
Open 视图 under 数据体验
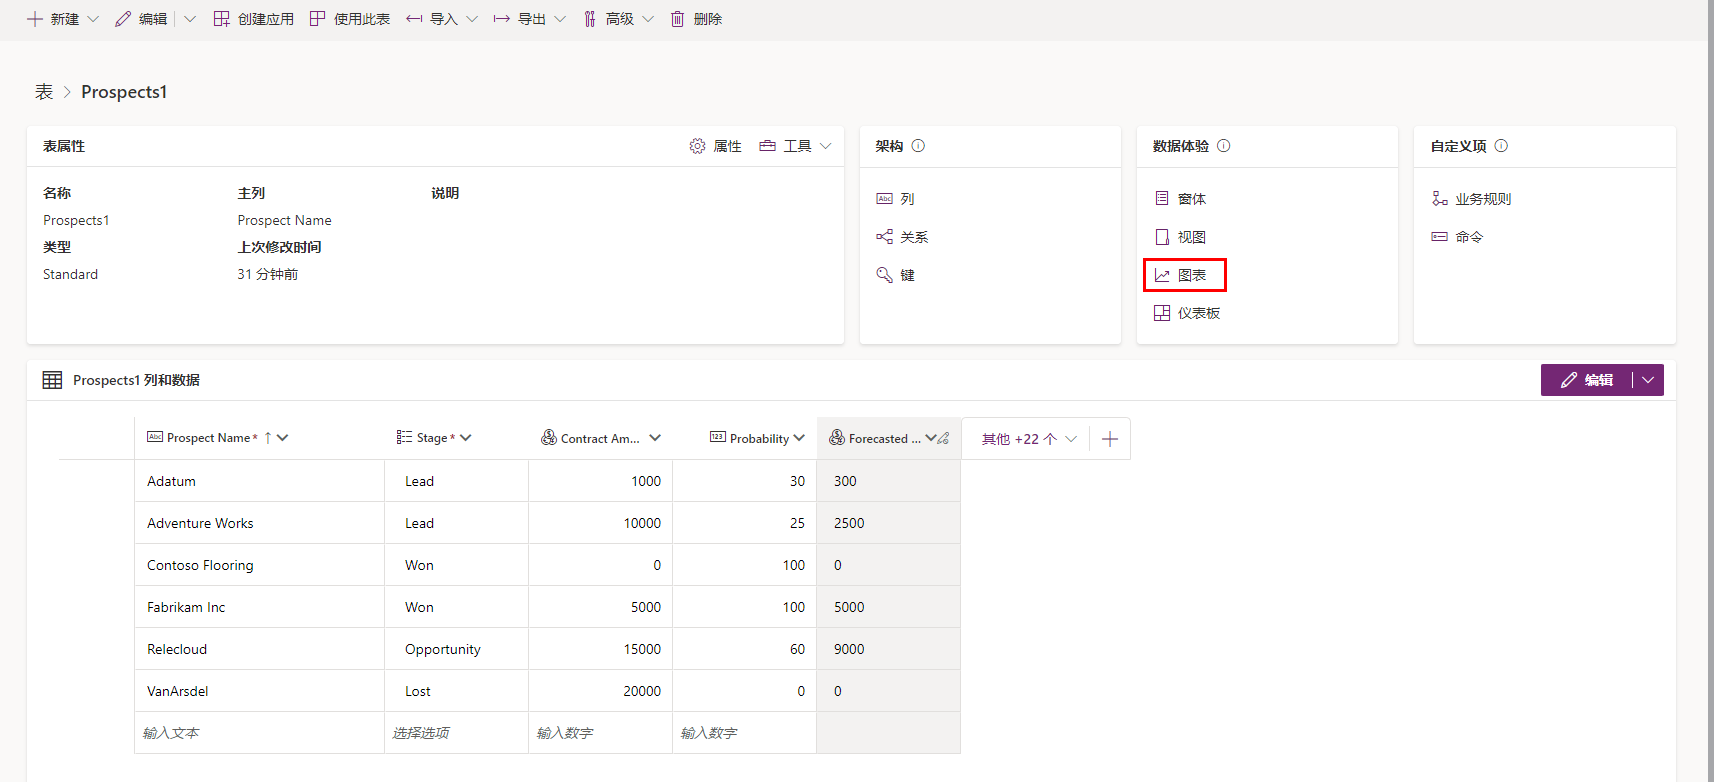[x=1180, y=237]
